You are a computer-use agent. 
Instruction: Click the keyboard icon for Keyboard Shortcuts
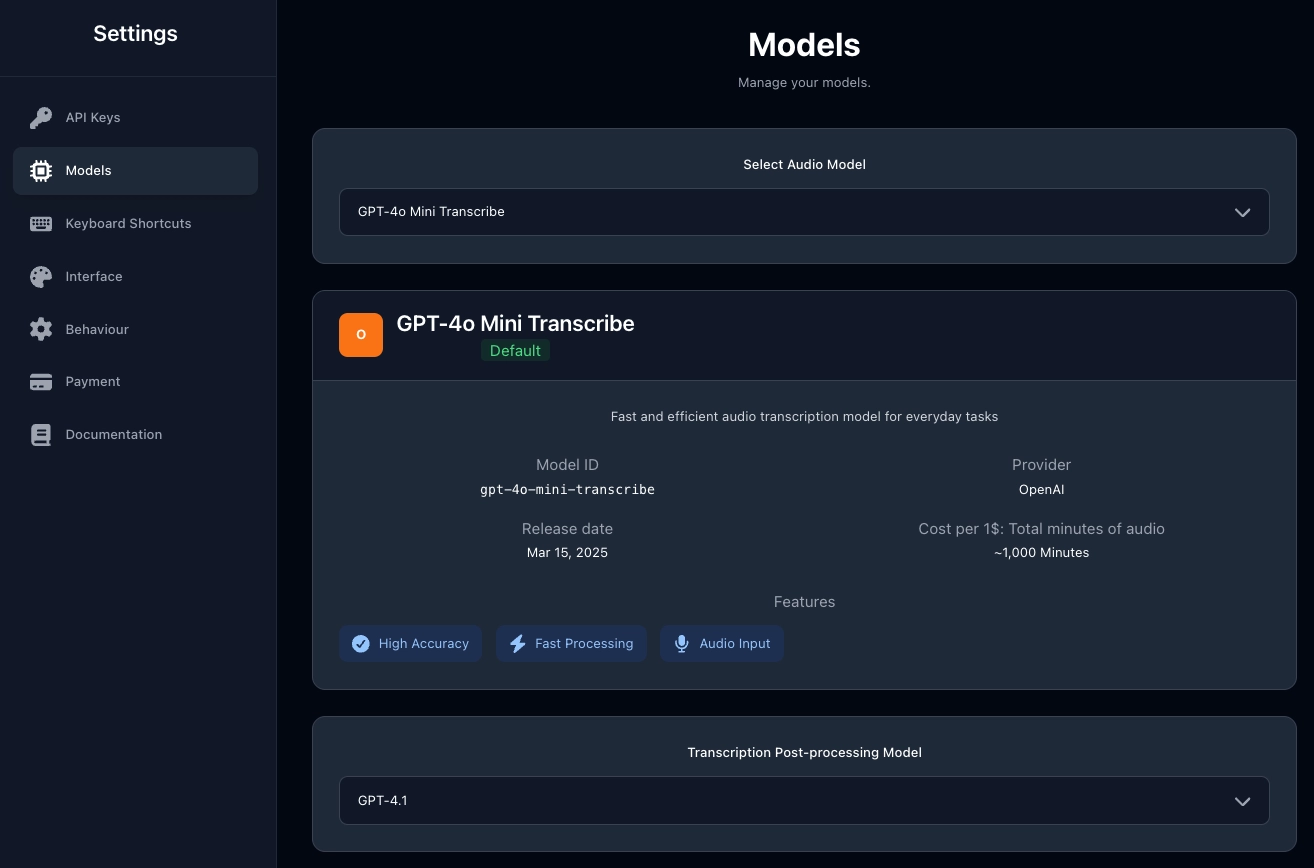tap(40, 223)
